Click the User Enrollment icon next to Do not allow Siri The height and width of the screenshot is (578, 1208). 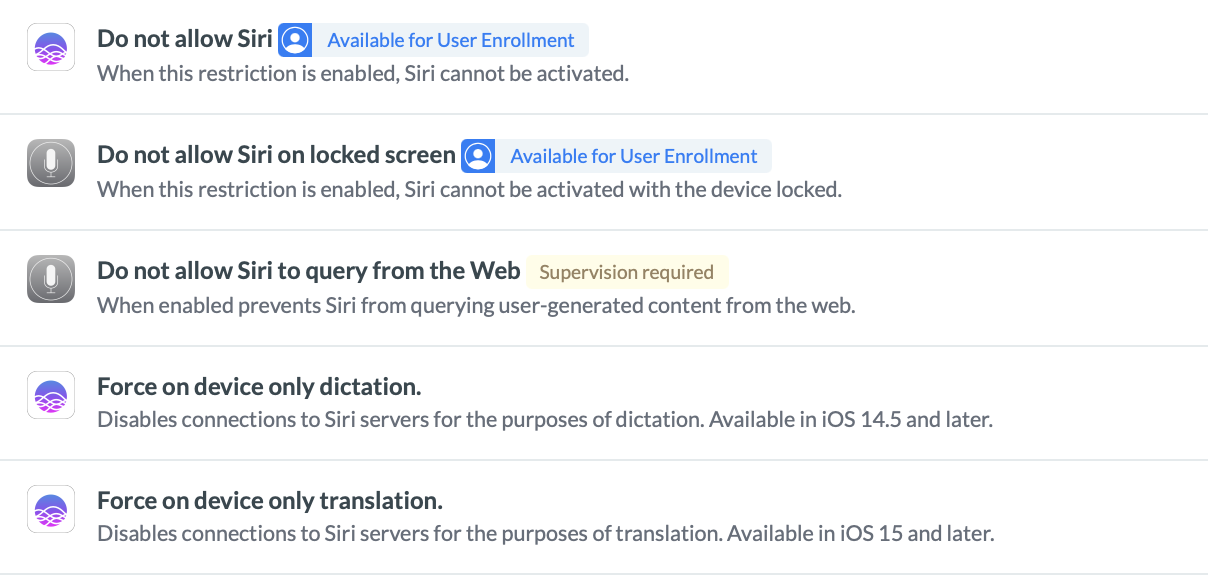coord(295,40)
